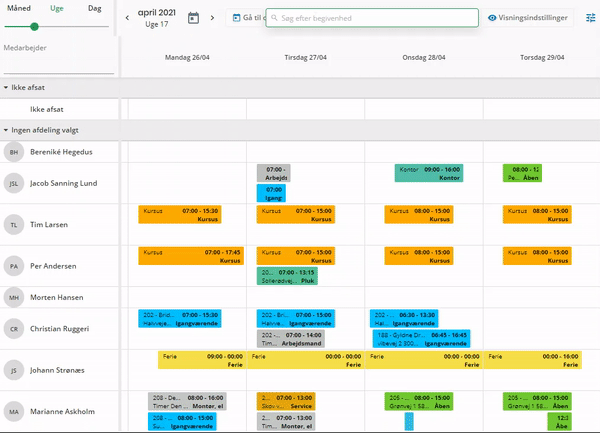Open filter settings sliders icon
Viewport: 600px width, 433px height.
[590, 18]
